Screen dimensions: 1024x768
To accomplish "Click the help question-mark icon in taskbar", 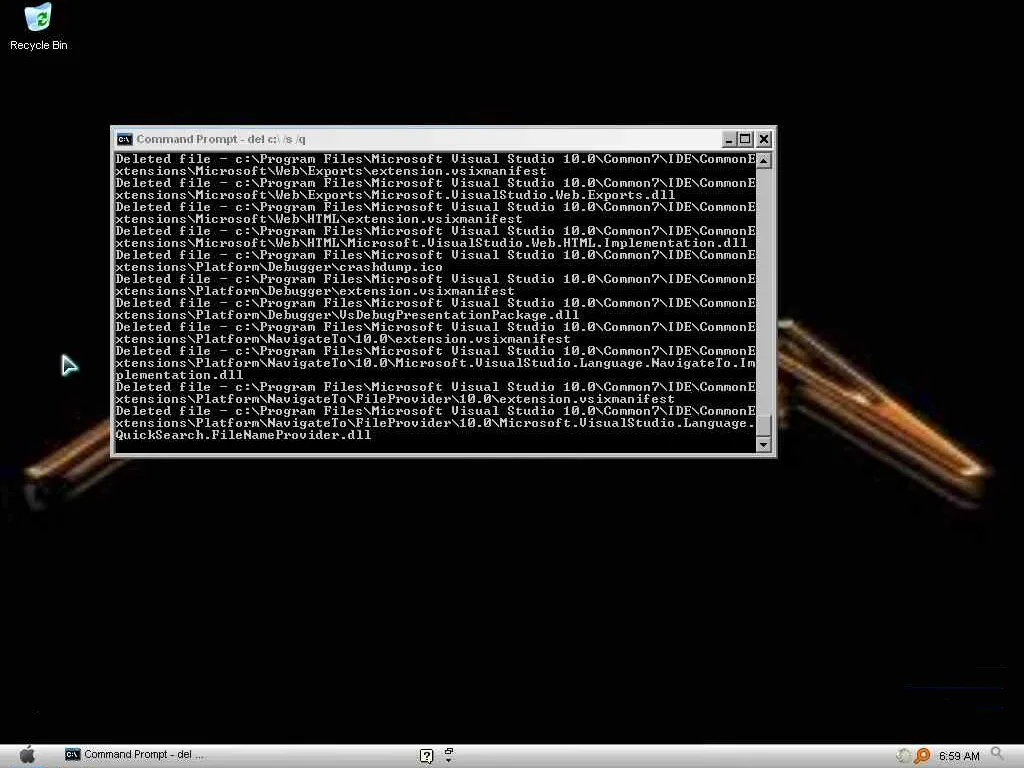I will (x=426, y=756).
